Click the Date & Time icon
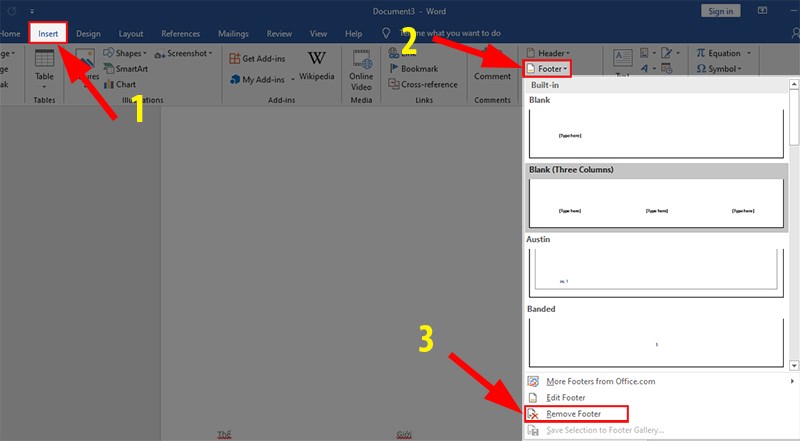 click(666, 68)
